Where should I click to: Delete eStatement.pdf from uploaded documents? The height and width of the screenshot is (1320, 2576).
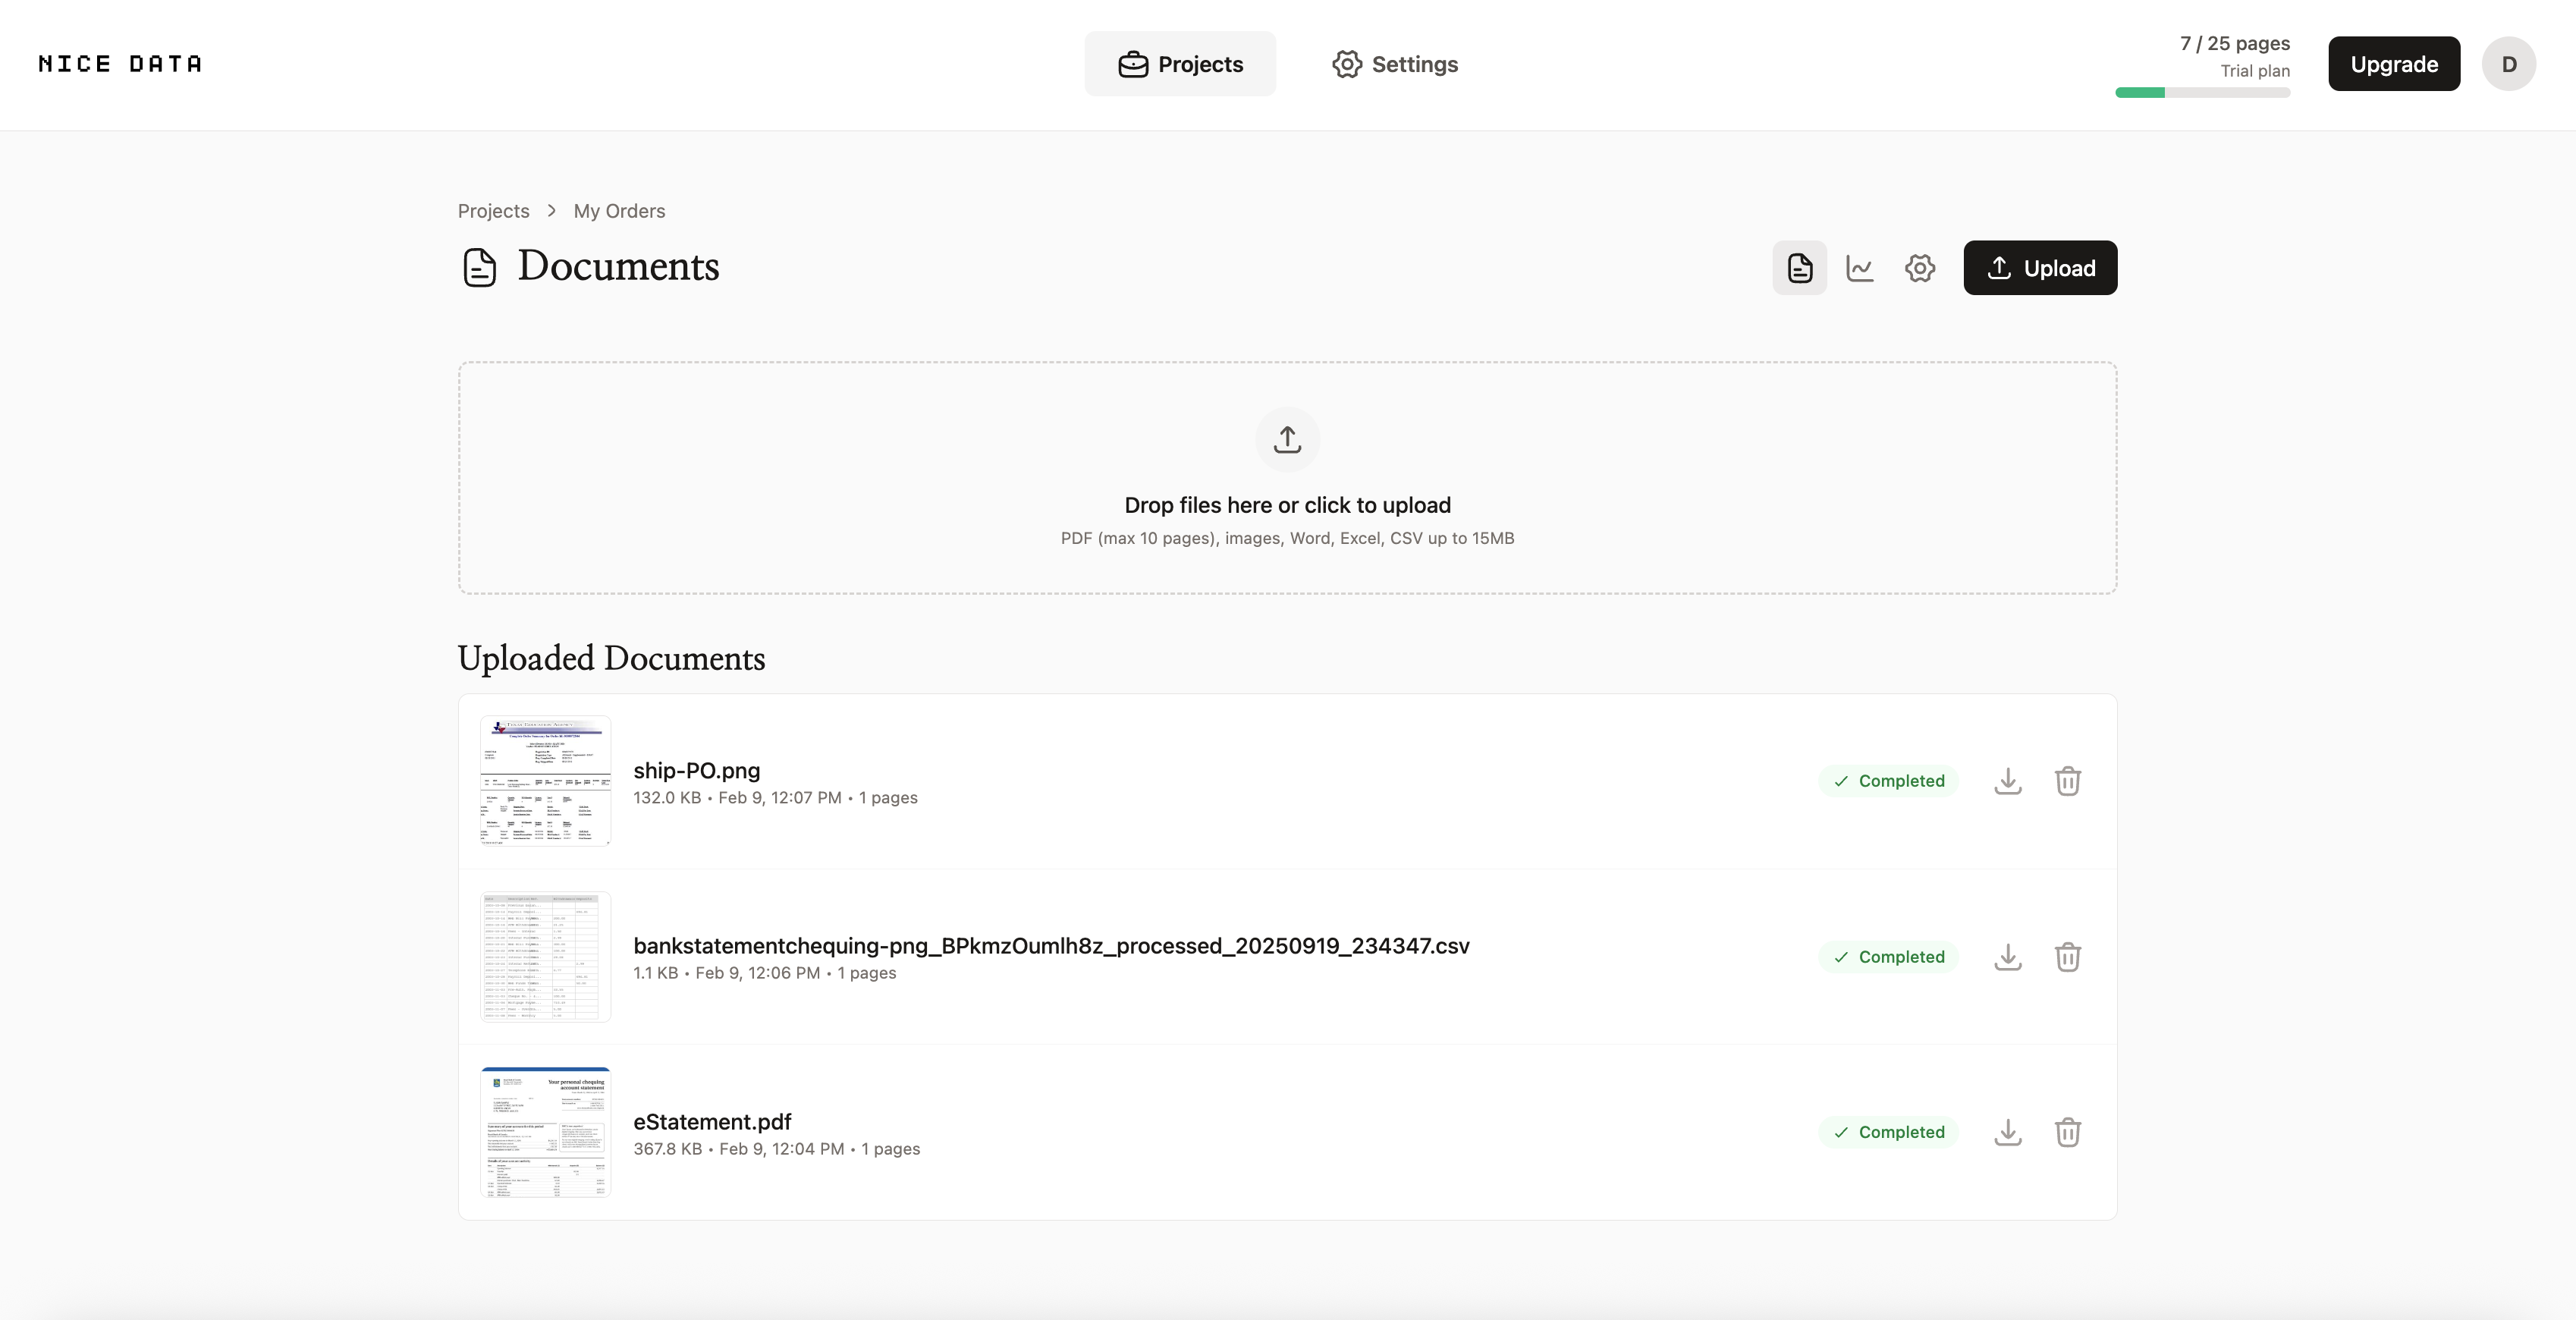(2067, 1132)
